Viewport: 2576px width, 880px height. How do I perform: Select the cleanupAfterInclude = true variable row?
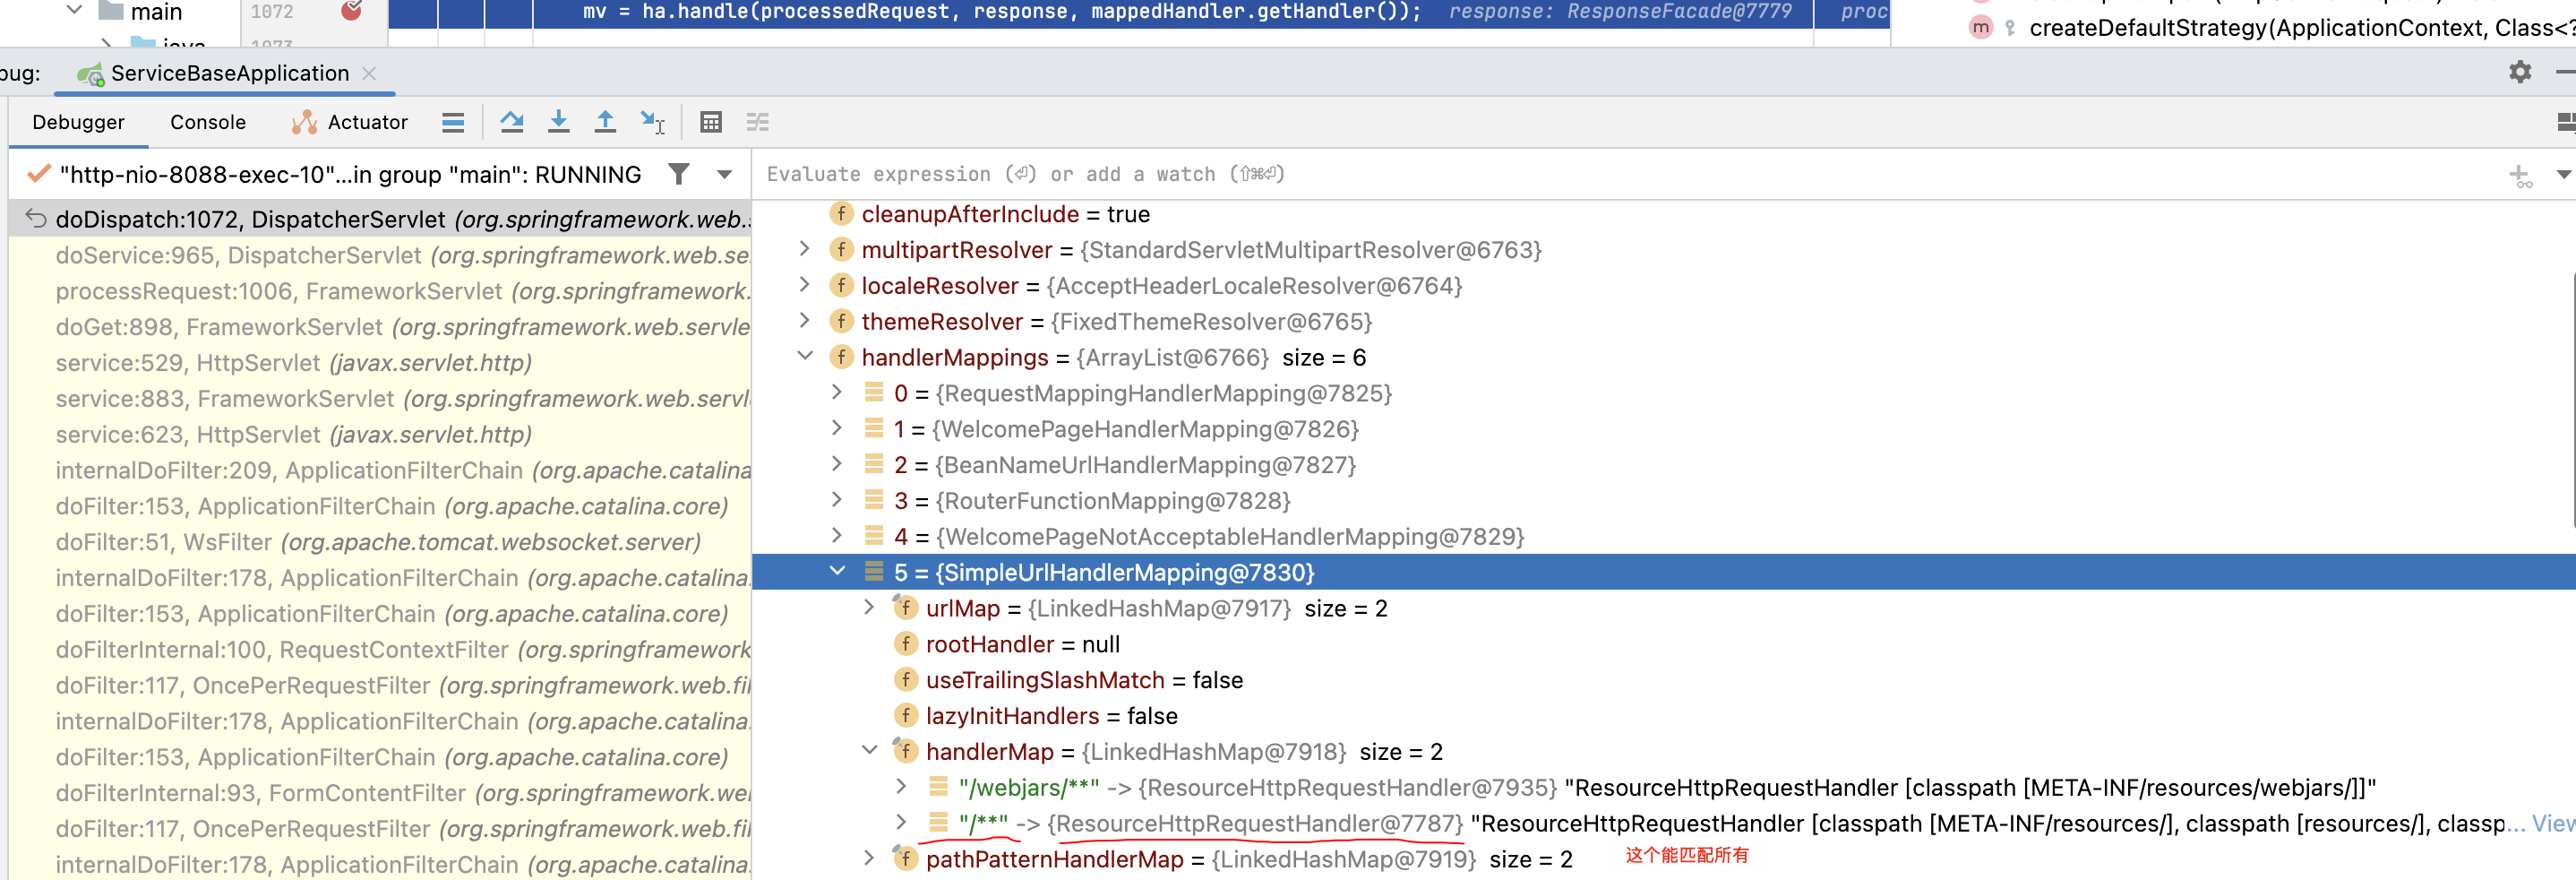[x=1664, y=214]
